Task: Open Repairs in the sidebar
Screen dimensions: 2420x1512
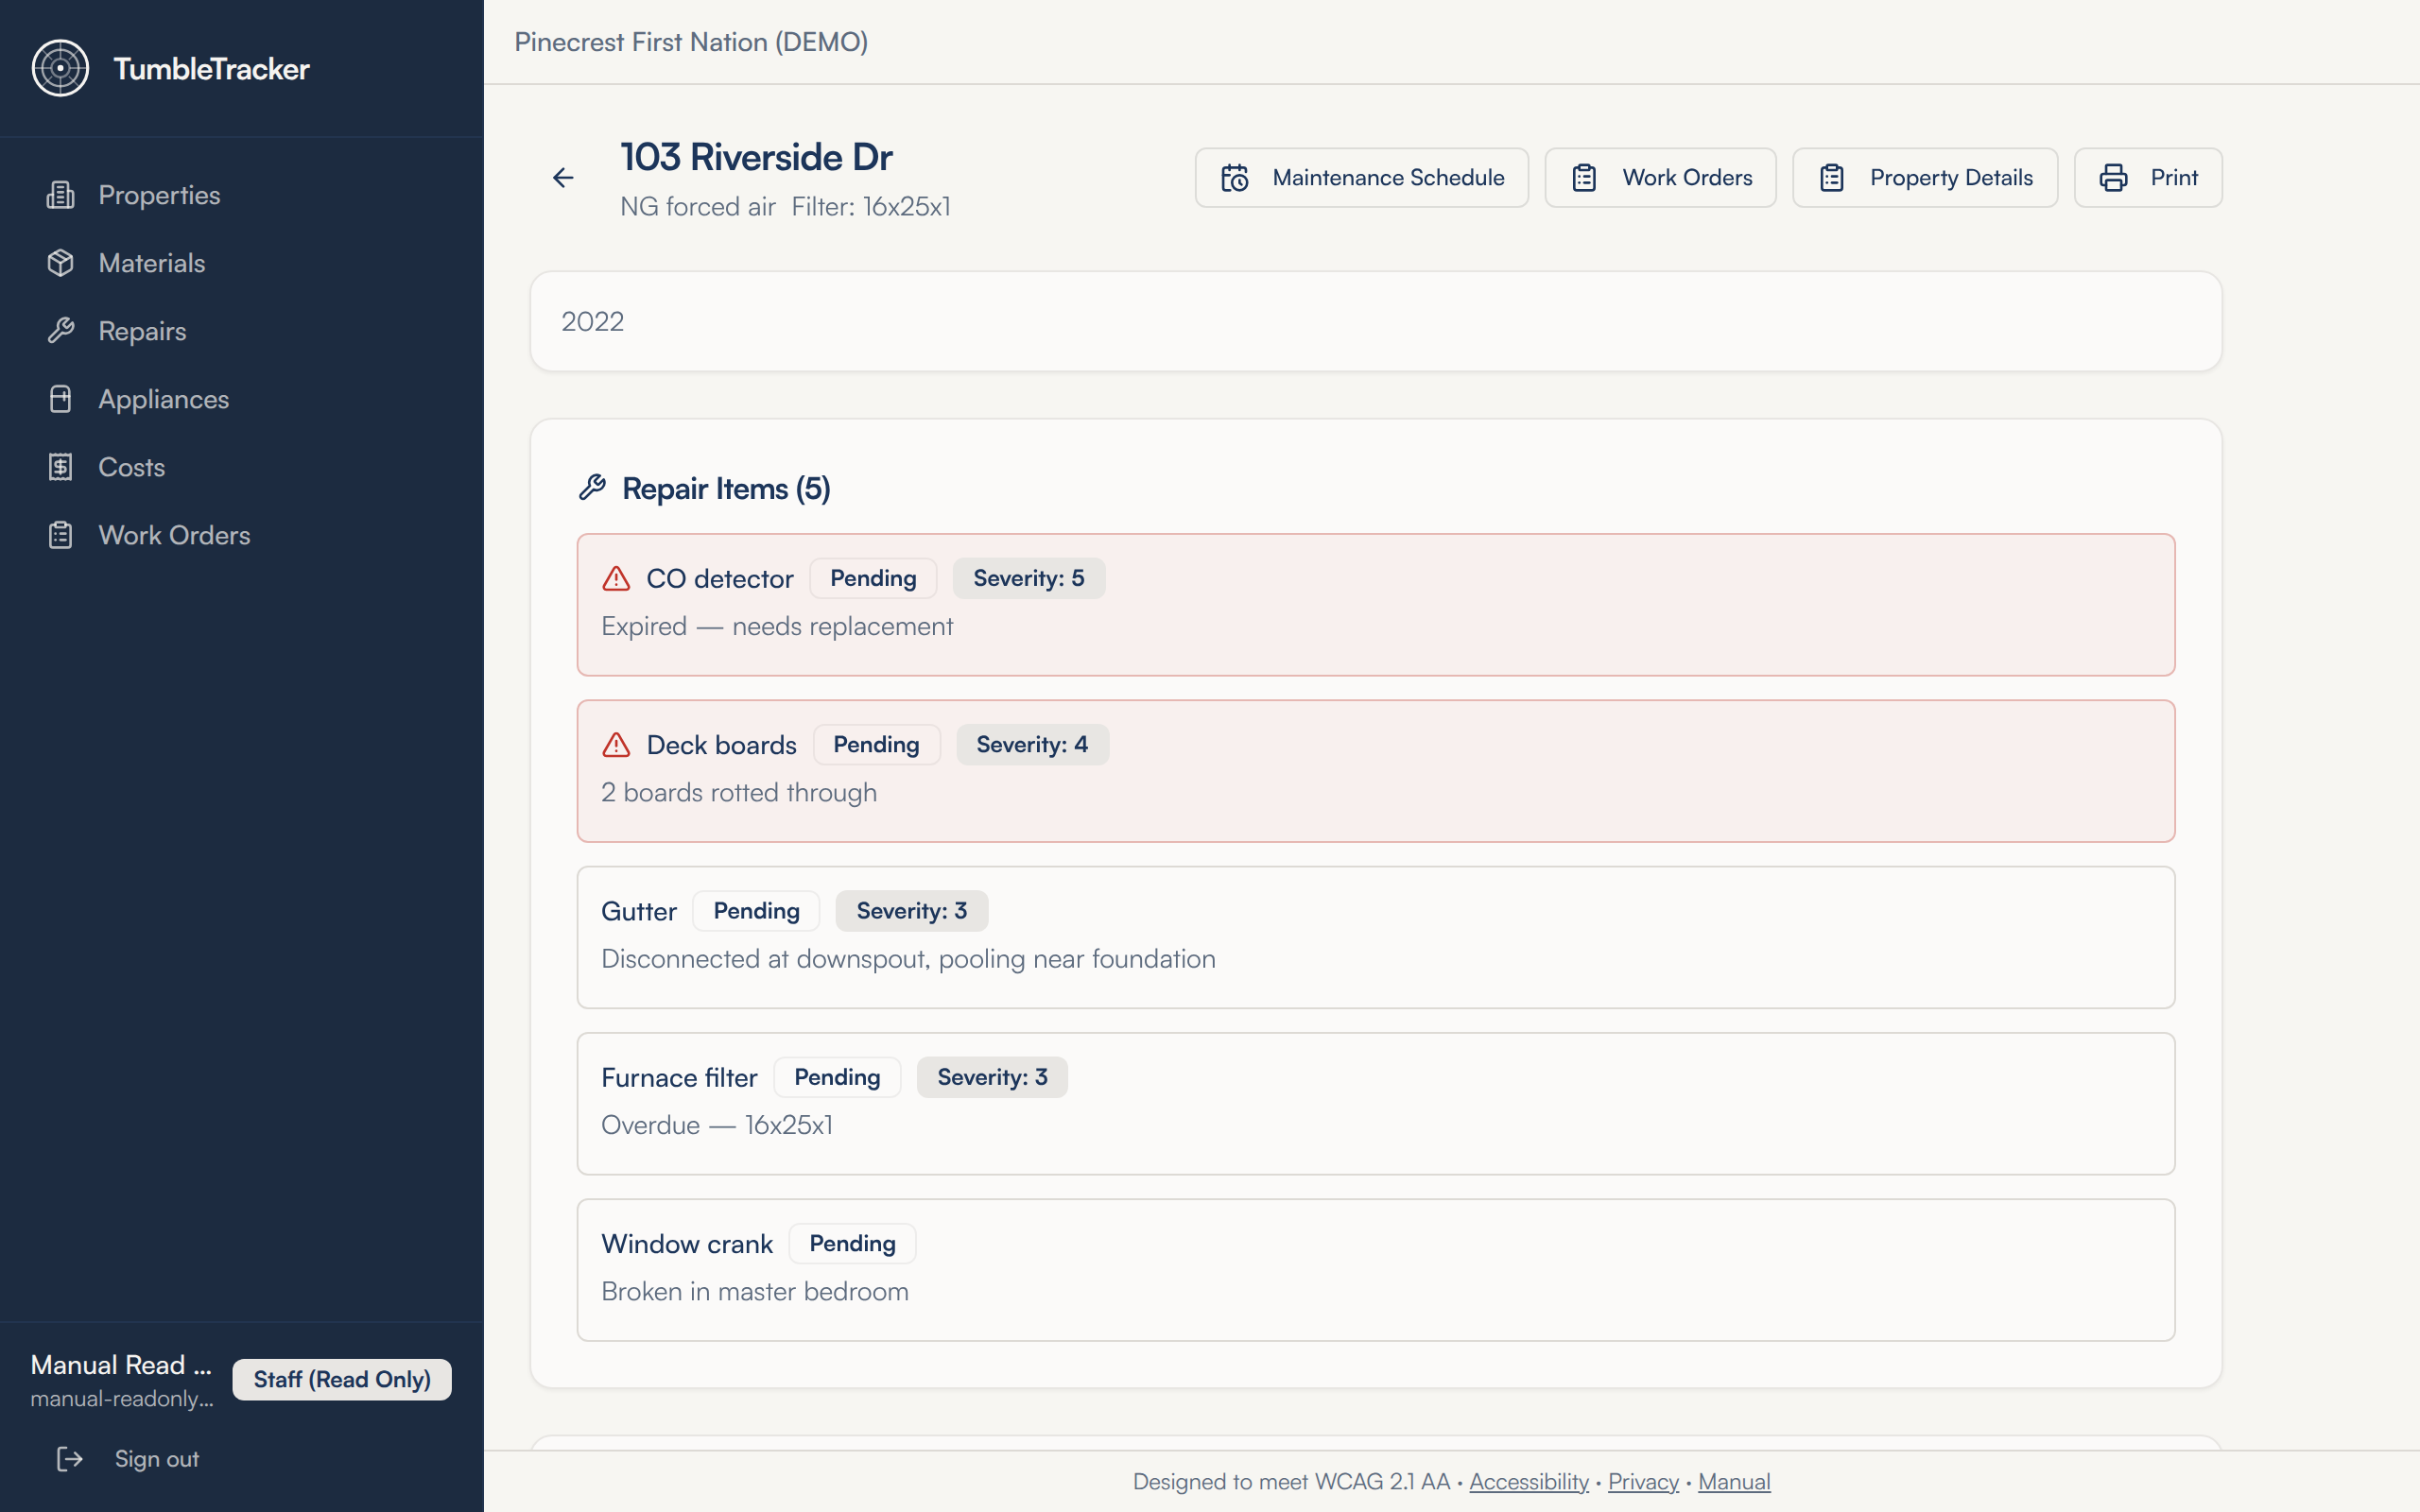Action: (142, 331)
